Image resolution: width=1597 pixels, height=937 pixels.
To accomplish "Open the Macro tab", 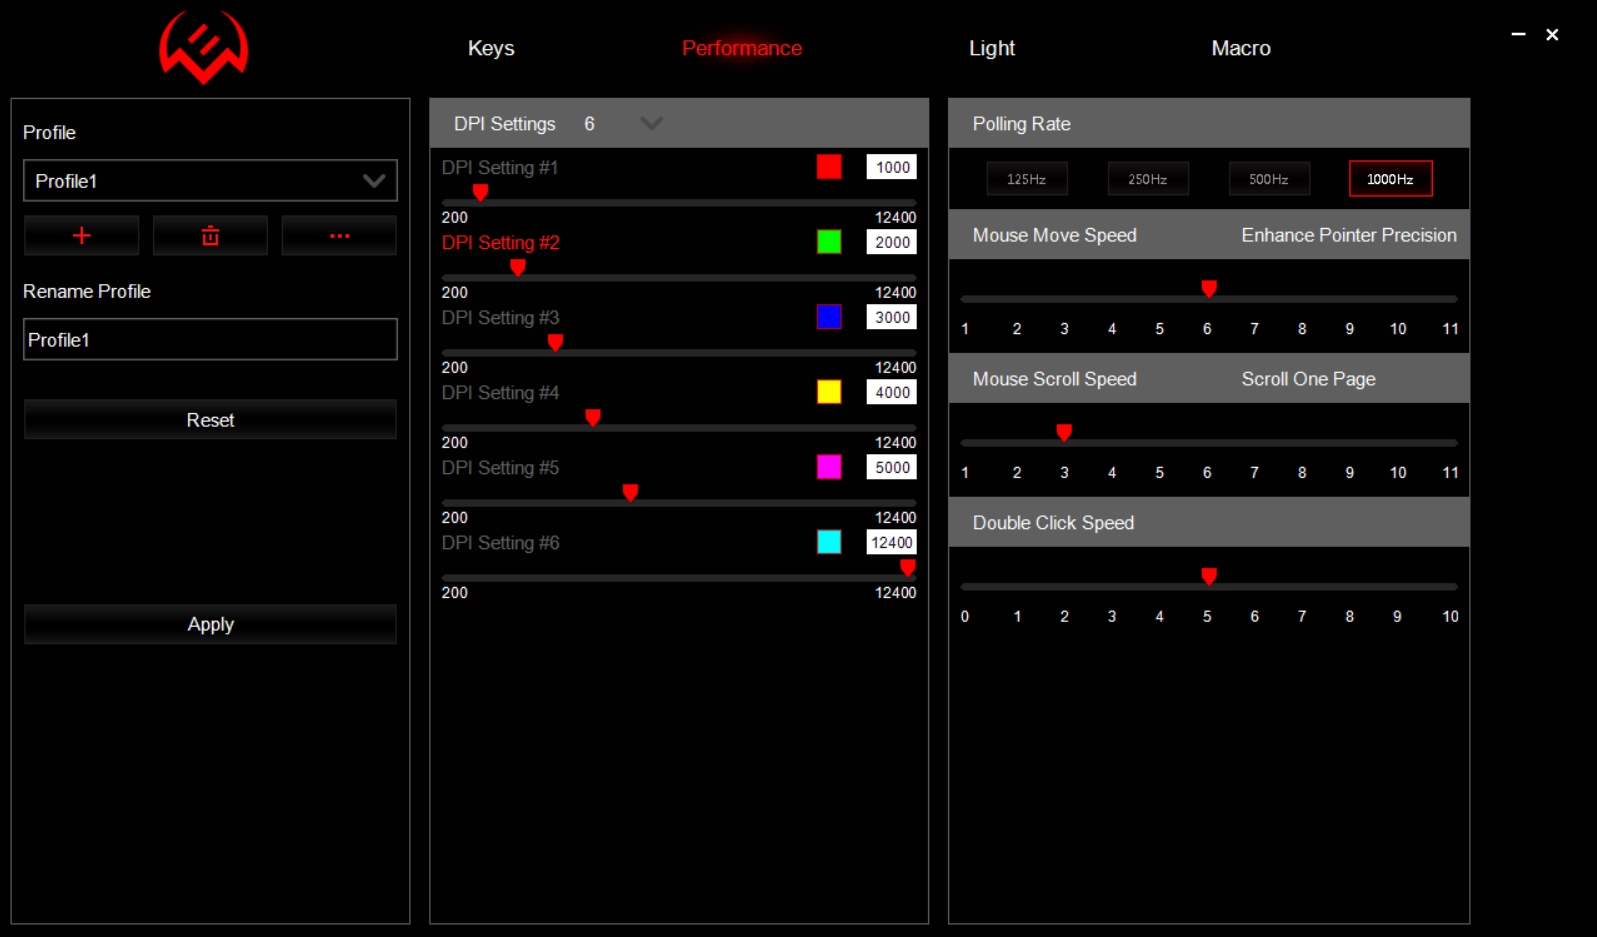I will point(1241,48).
